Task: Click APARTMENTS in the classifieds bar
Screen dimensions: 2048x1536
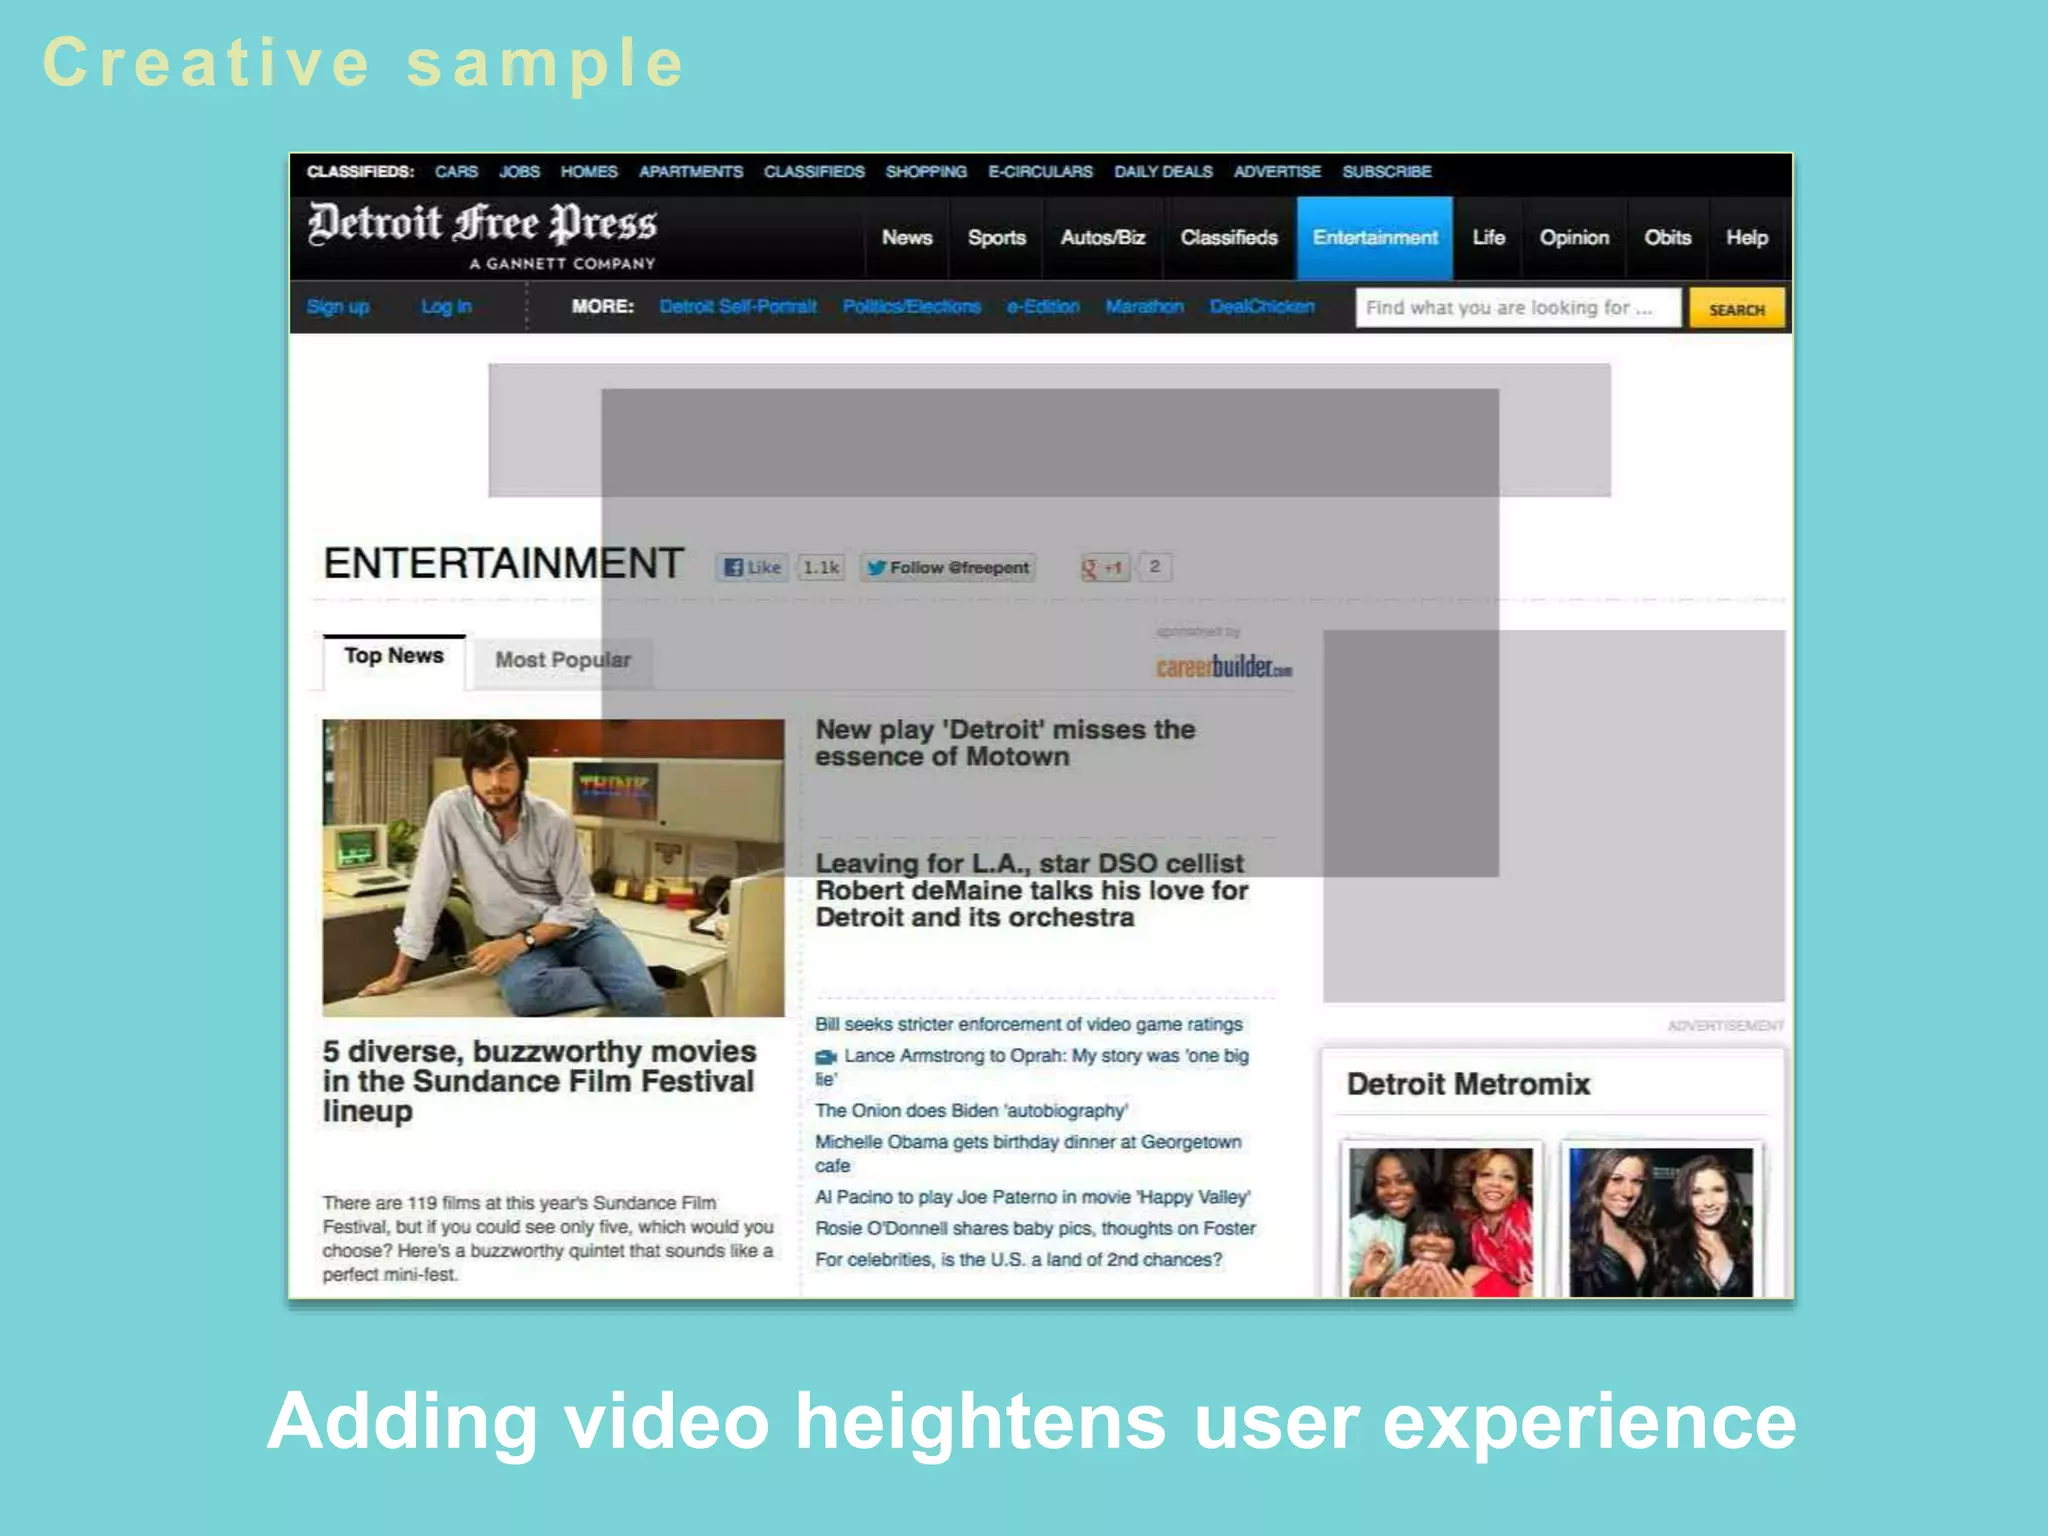Action: pos(691,172)
